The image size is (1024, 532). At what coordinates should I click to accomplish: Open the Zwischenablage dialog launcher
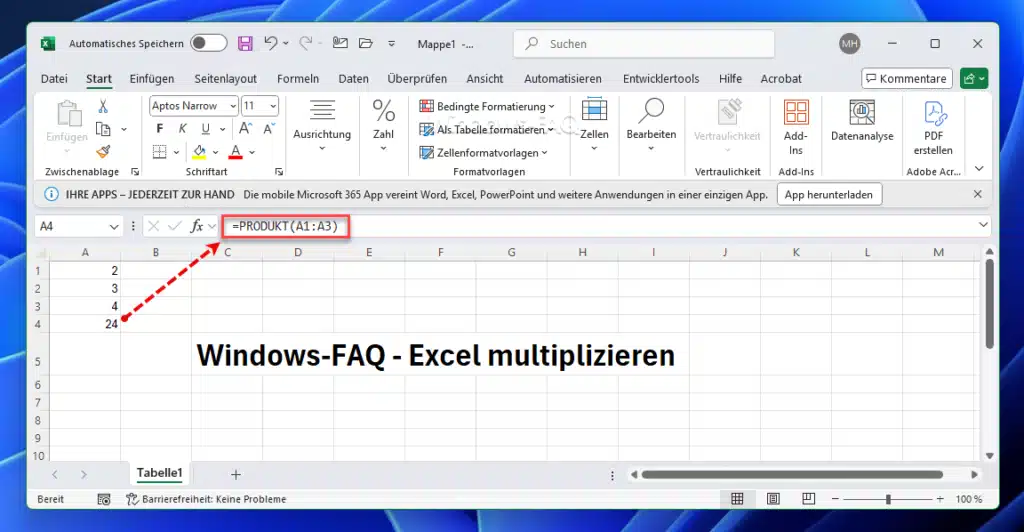[135, 172]
